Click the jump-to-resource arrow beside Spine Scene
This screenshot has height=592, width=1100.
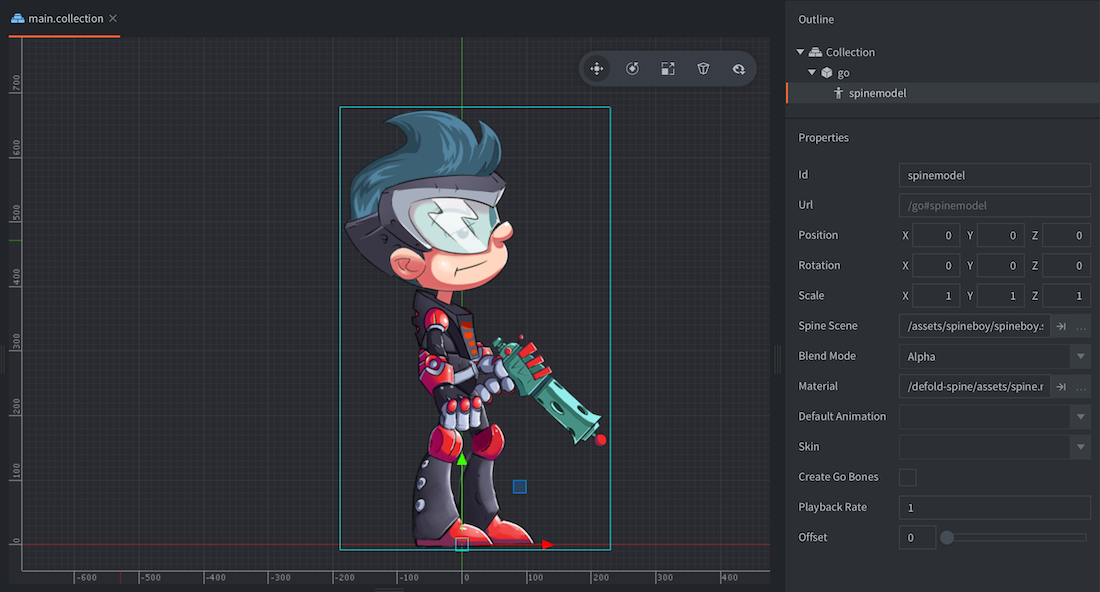1062,326
